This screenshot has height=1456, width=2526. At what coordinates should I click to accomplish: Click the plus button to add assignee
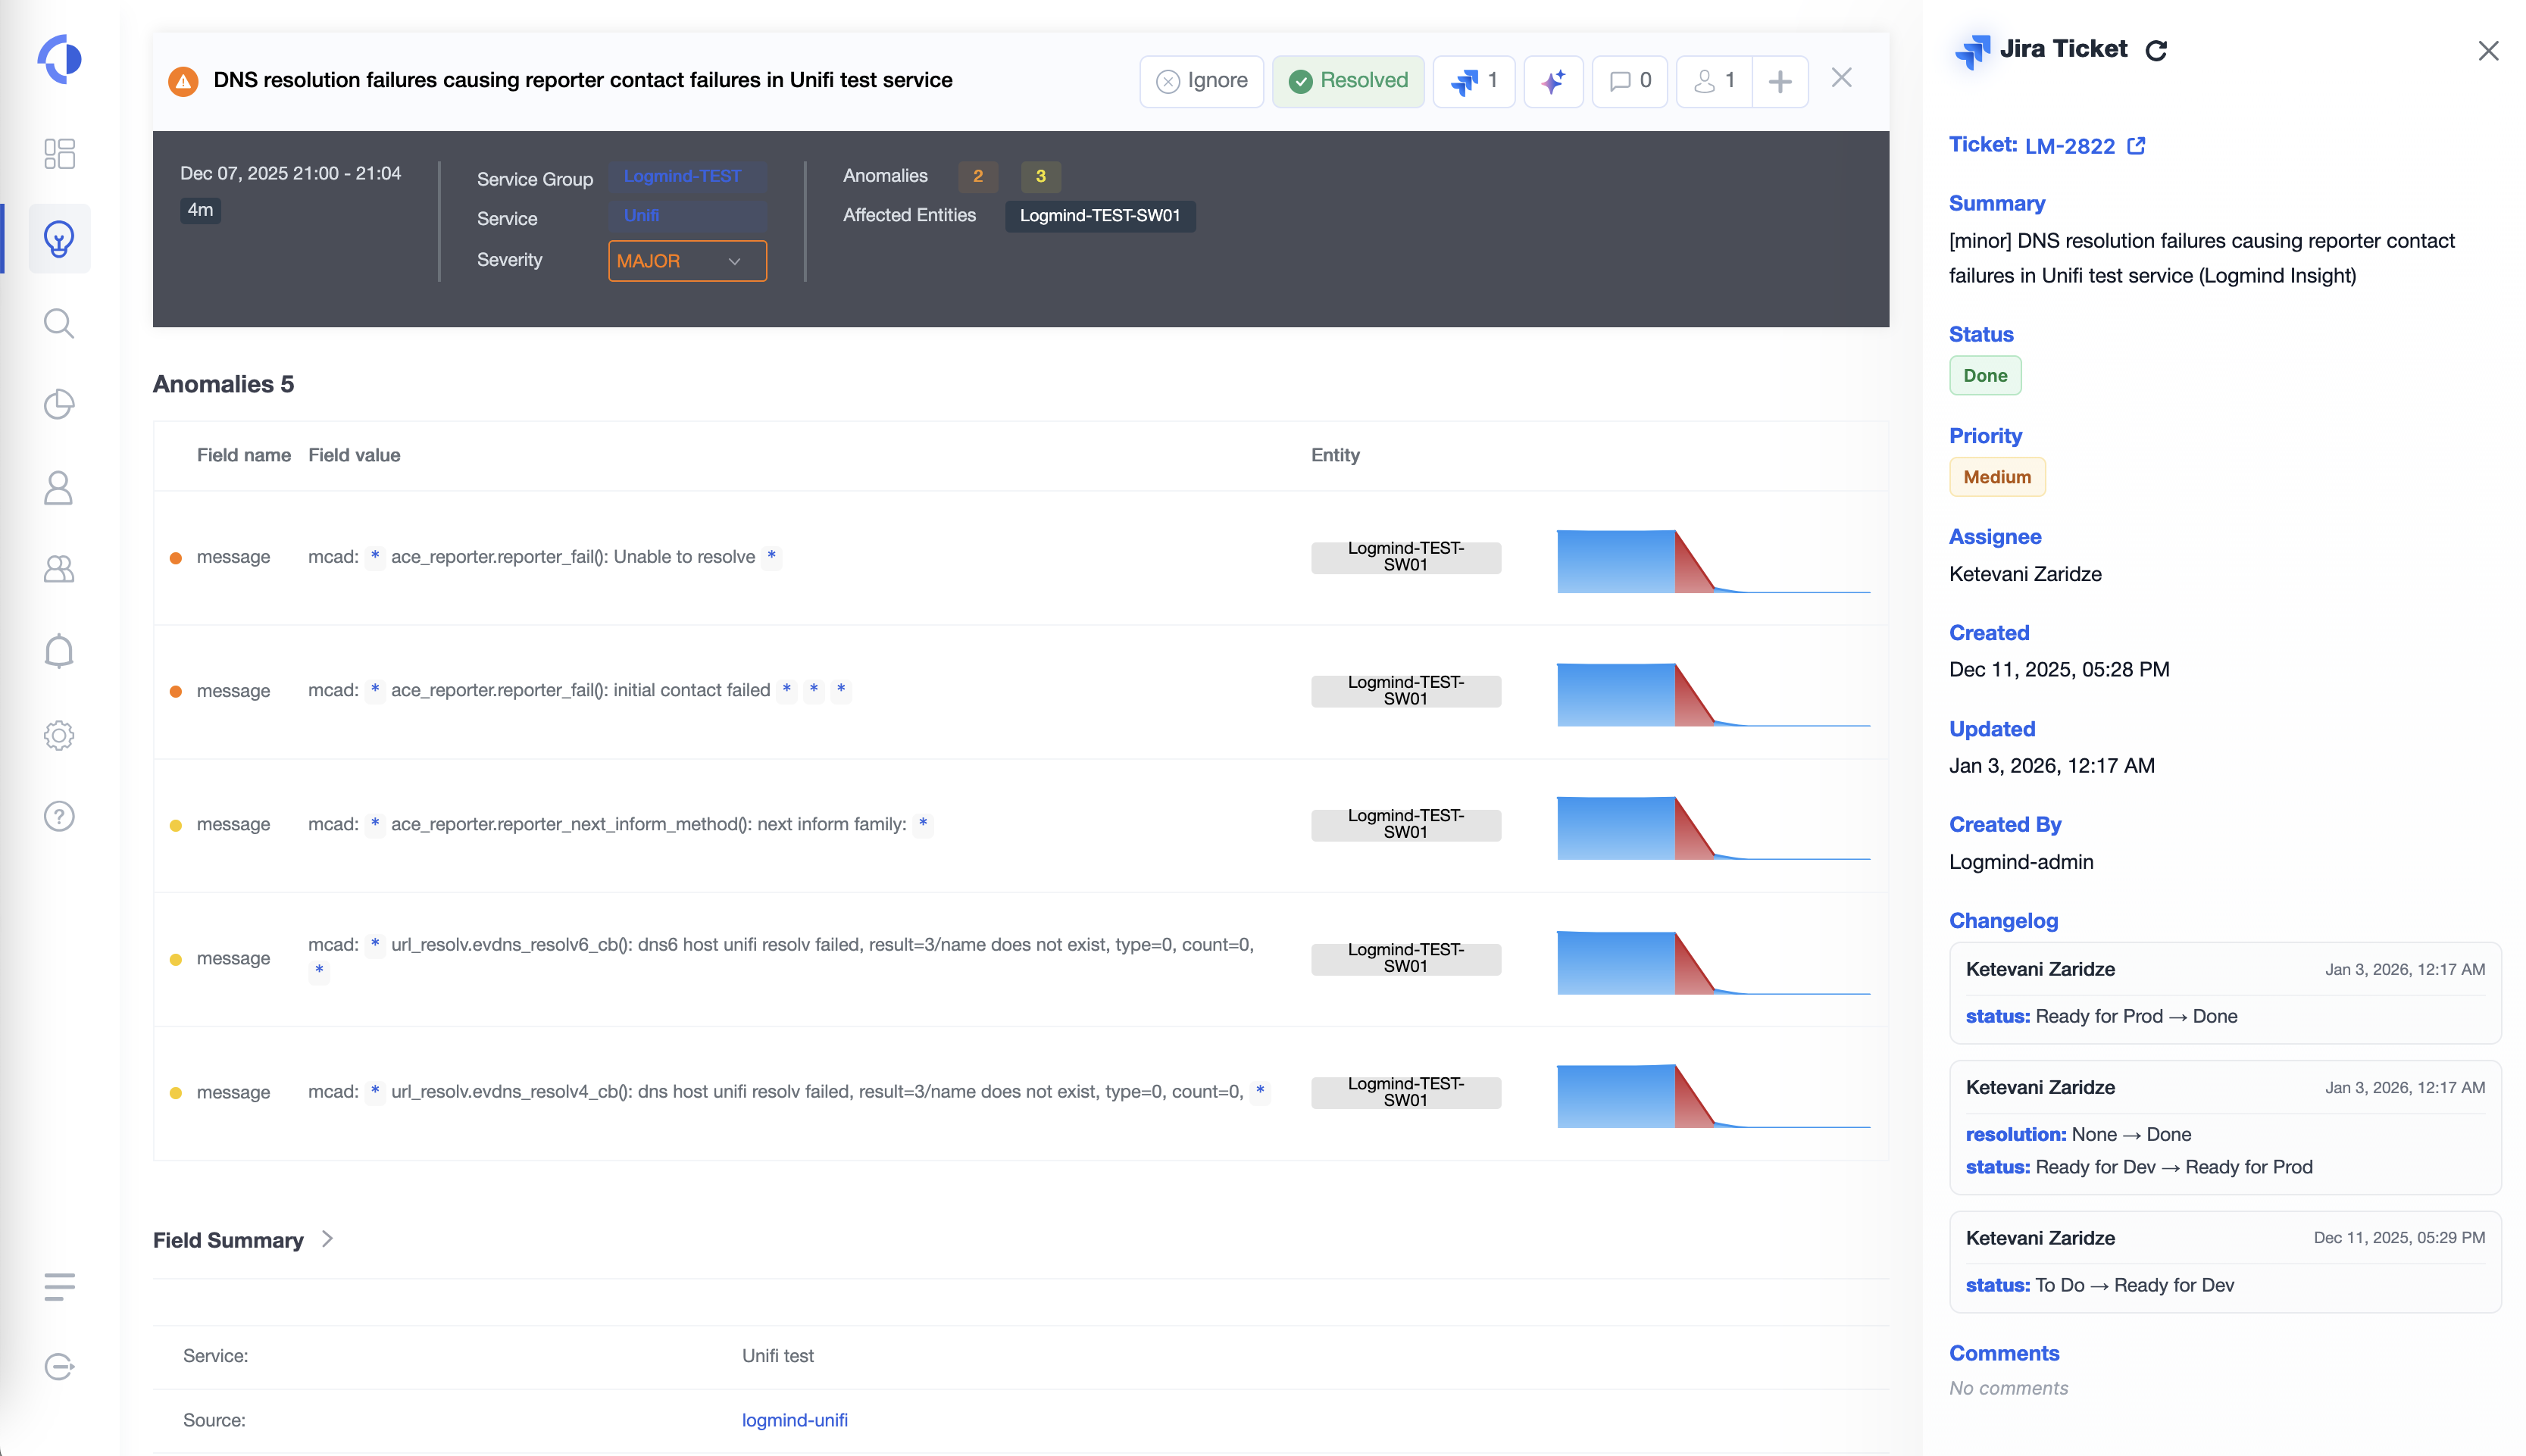pos(1779,81)
